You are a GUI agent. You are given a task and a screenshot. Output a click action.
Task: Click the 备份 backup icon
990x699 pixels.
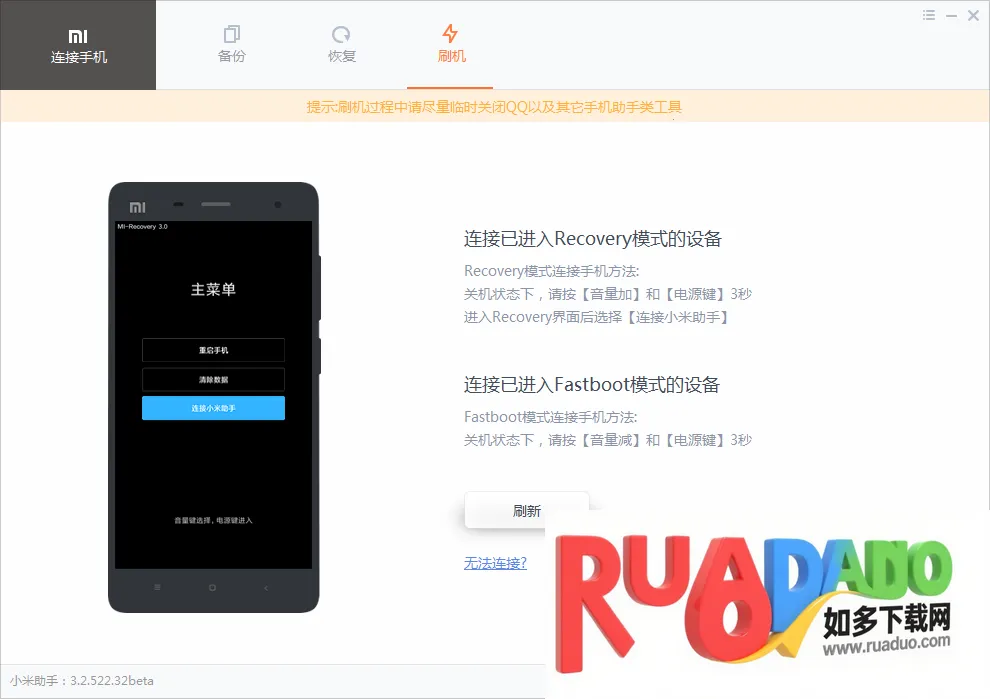[232, 34]
